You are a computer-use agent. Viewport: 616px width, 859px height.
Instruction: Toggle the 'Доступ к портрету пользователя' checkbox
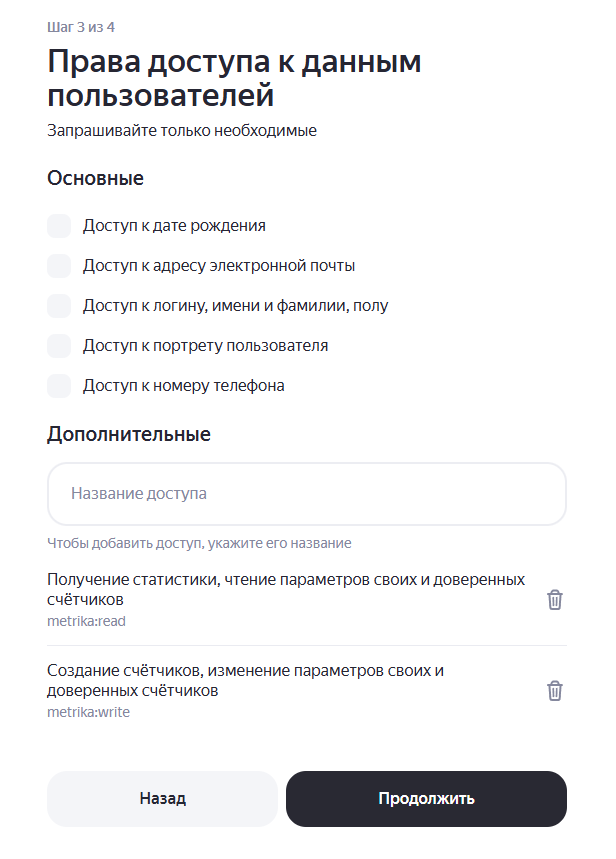click(x=59, y=346)
